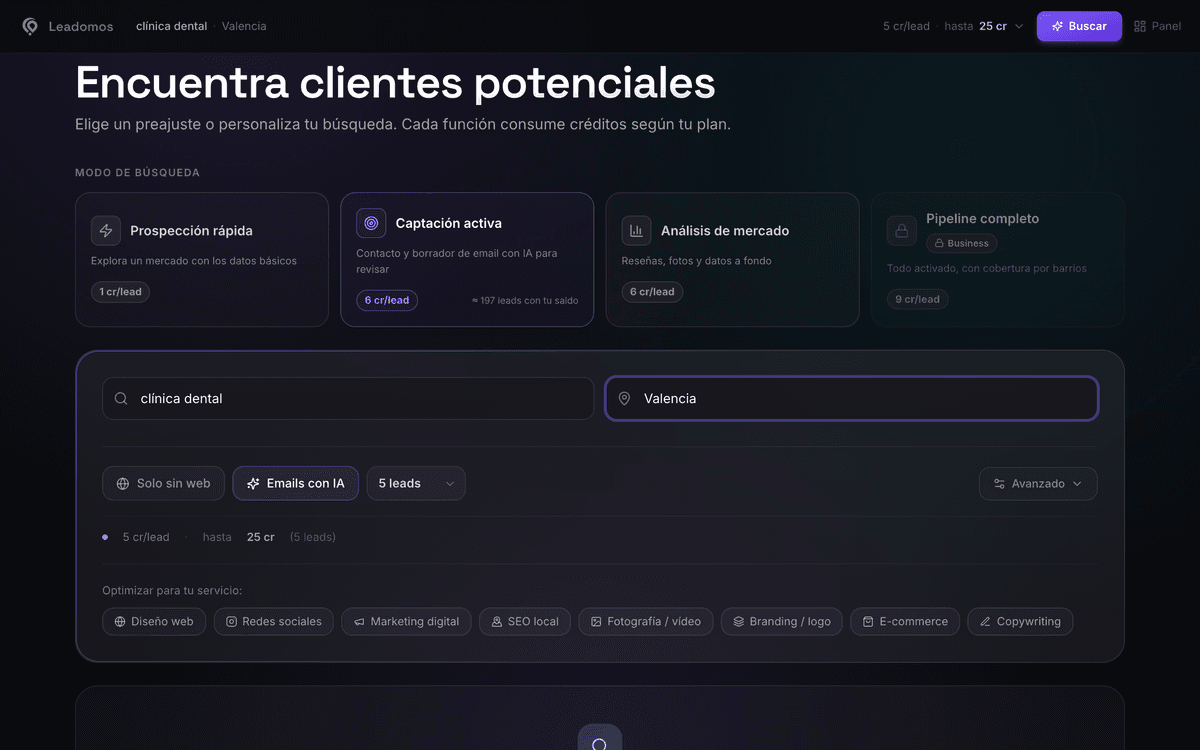Viewport: 1200px width, 750px height.
Task: Click the 6 cr/lead badge on Análisis de mercado
Action: coord(651,292)
